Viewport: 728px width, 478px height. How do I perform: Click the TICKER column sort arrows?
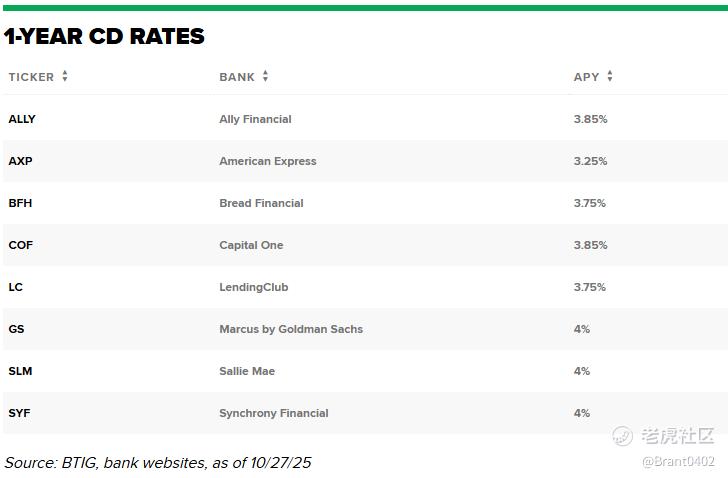65,77
